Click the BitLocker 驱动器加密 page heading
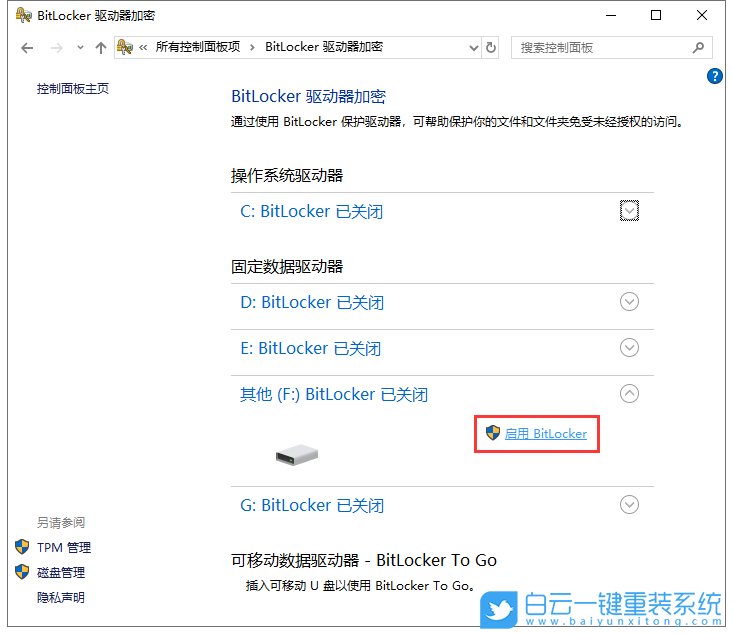Image resolution: width=733 pixels, height=634 pixels. point(309,96)
